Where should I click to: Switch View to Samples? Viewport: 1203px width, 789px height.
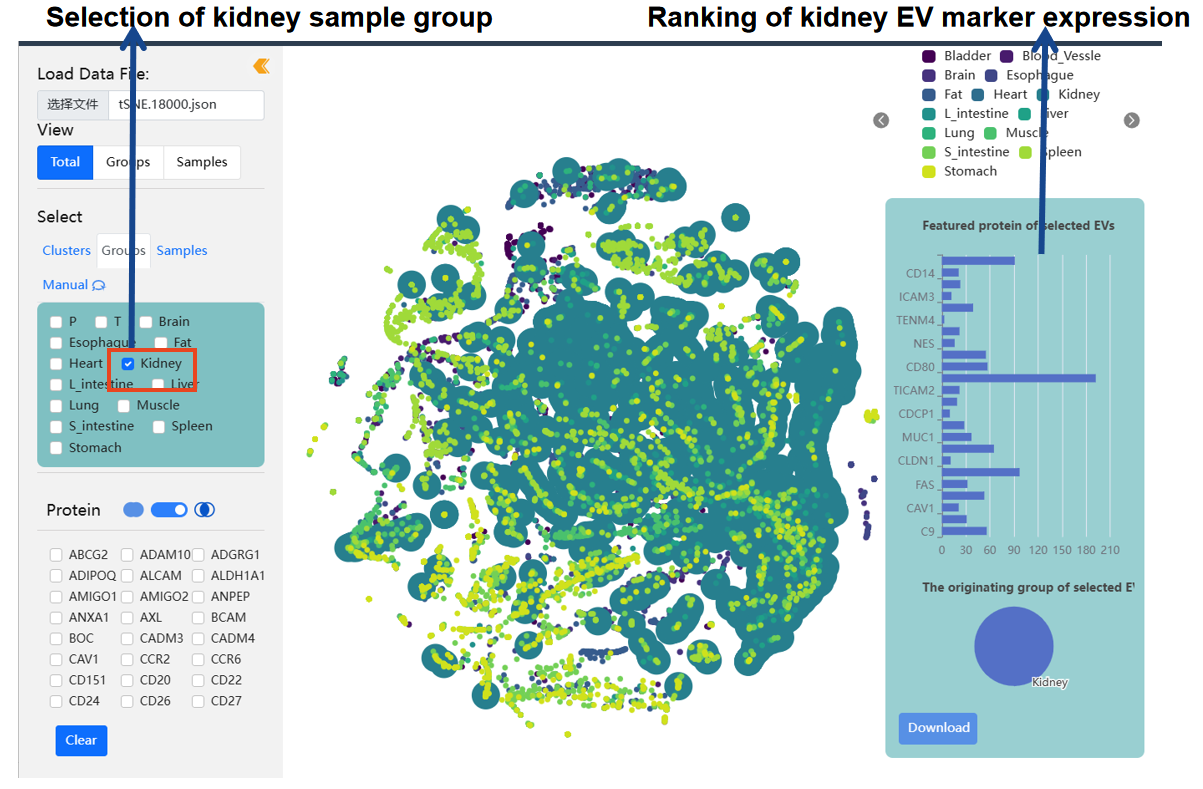201,162
